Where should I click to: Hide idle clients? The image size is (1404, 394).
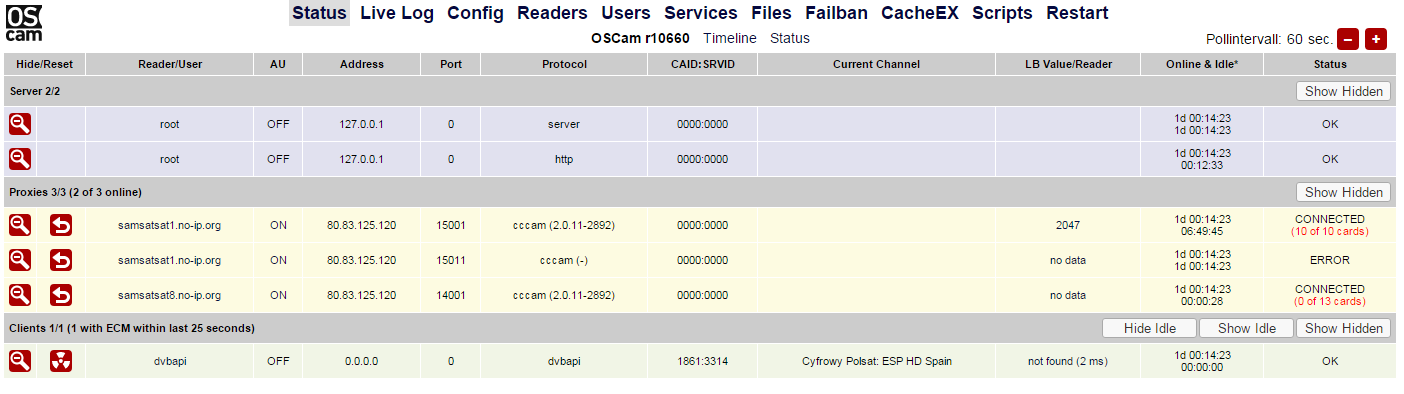click(1149, 328)
